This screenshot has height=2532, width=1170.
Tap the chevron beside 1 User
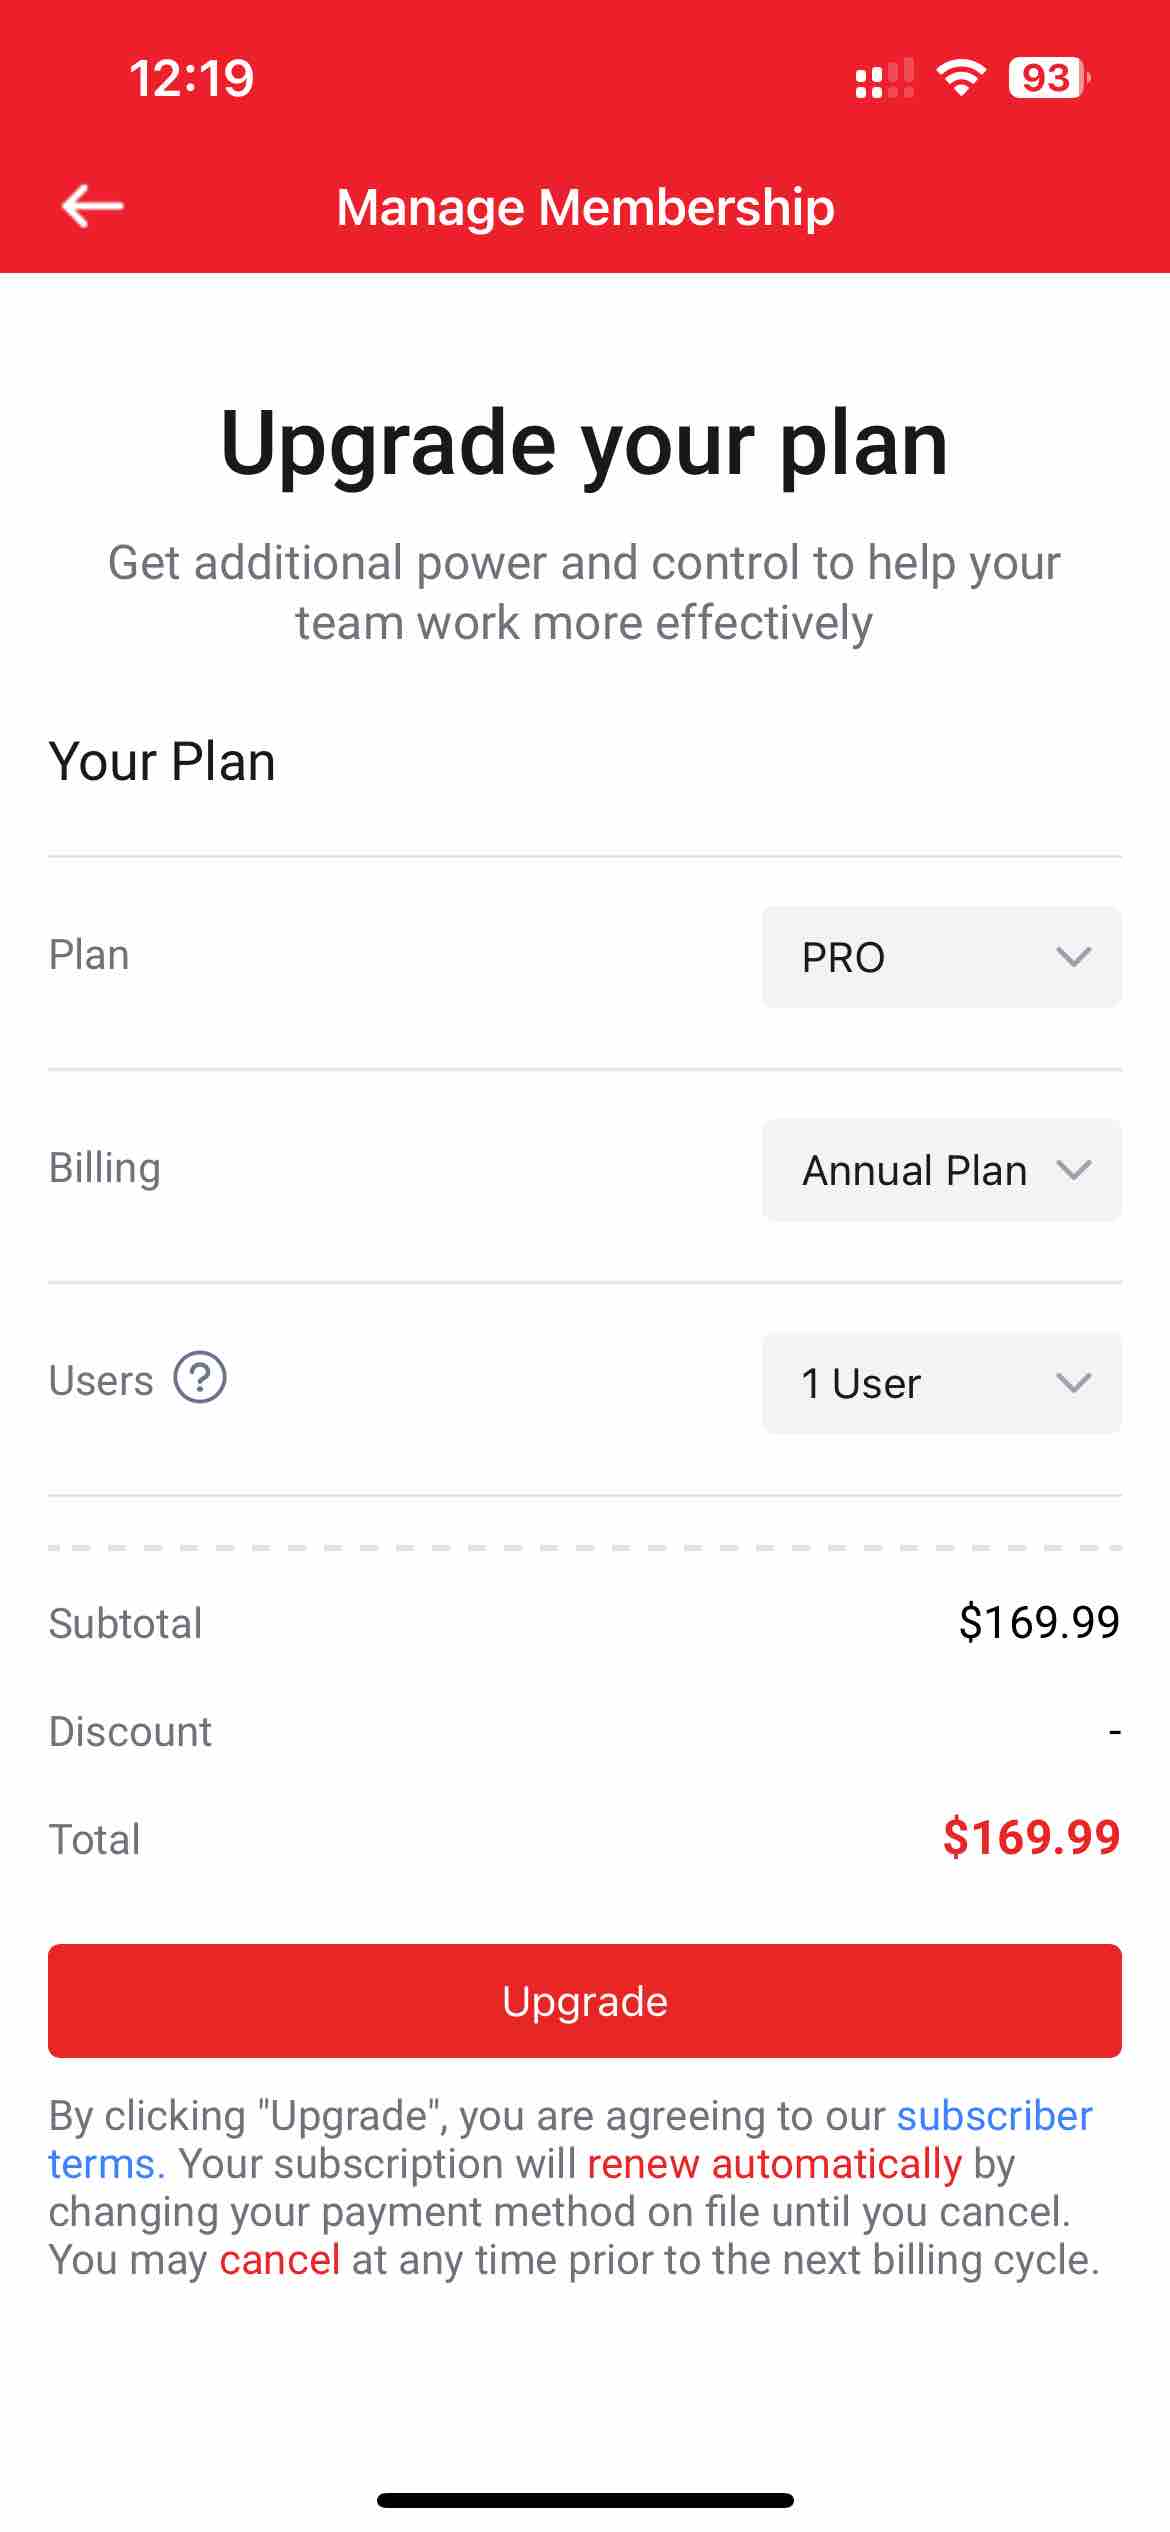coord(1073,1383)
